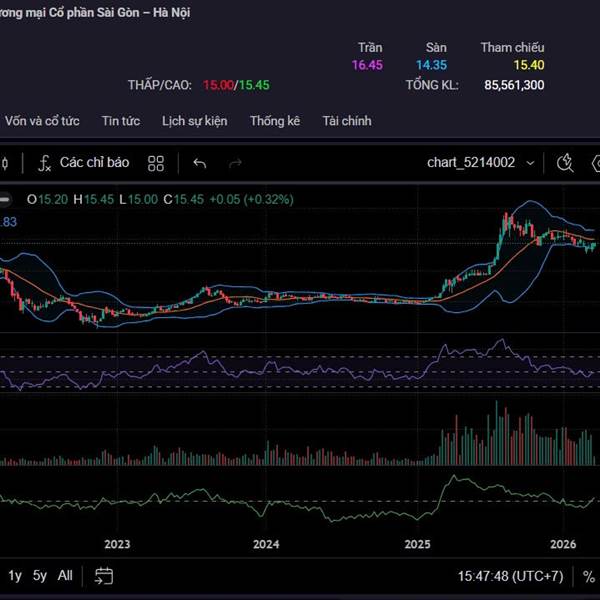The image size is (600, 600).
Task: Open the Tài chính tab
Action: pos(346,121)
